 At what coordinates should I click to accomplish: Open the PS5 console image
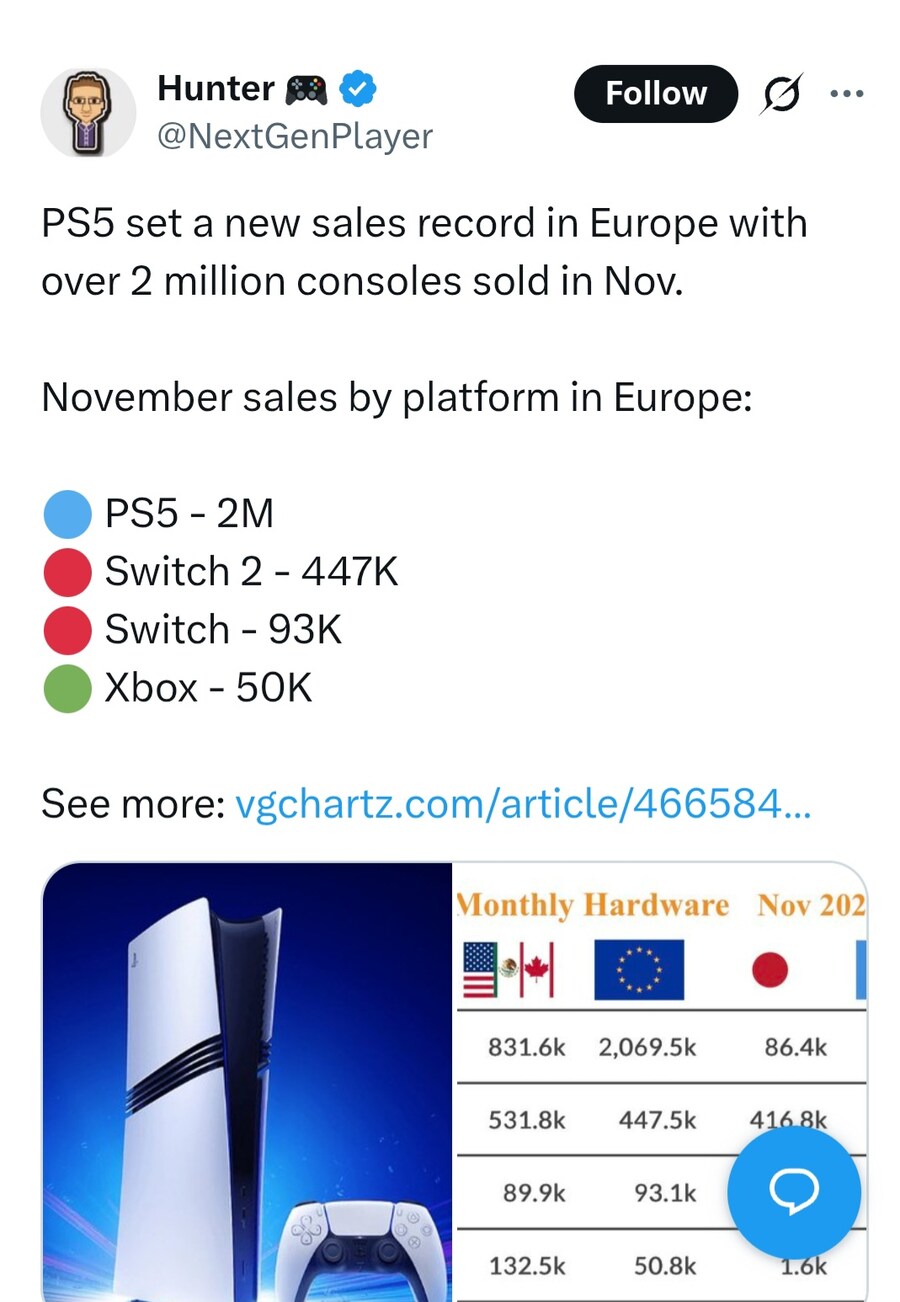coord(247,1082)
